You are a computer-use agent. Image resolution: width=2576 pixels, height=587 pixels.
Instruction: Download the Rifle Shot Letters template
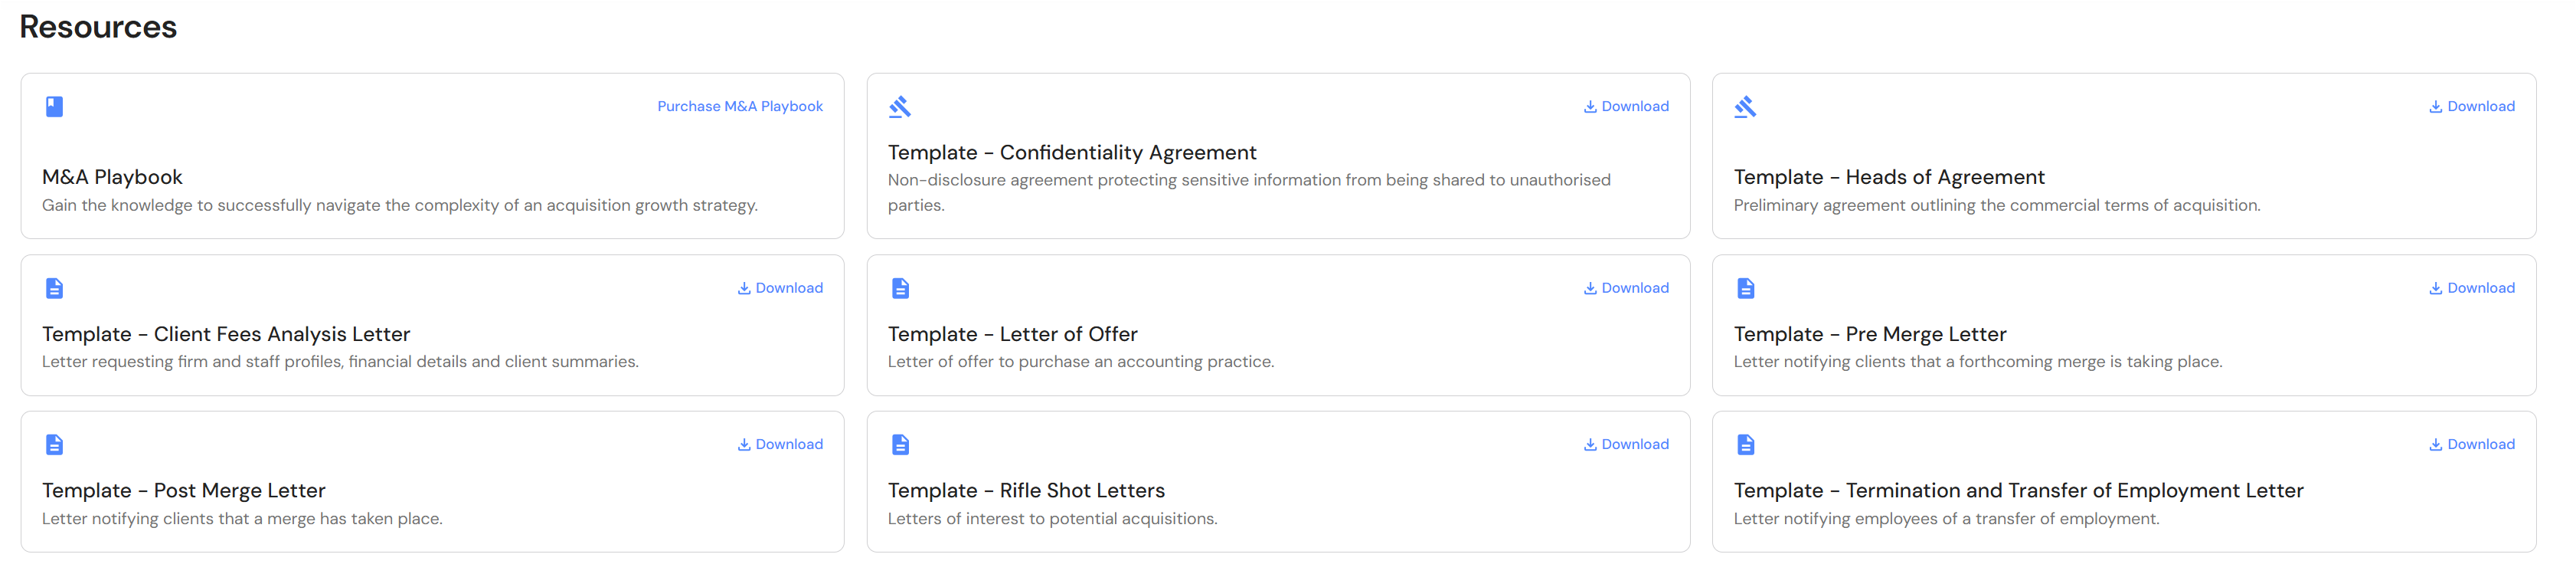(1626, 444)
